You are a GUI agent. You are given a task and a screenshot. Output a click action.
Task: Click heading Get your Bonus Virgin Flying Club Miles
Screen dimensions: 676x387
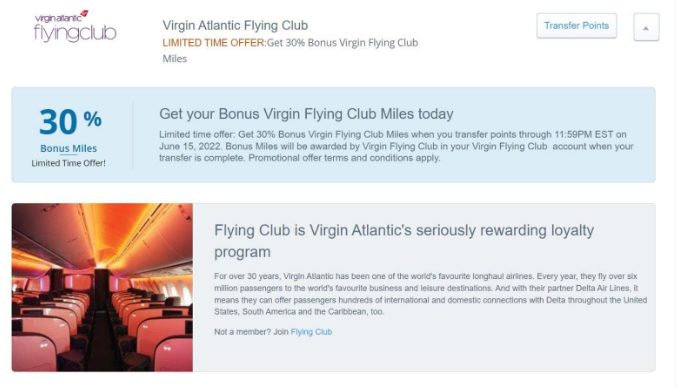coord(306,114)
